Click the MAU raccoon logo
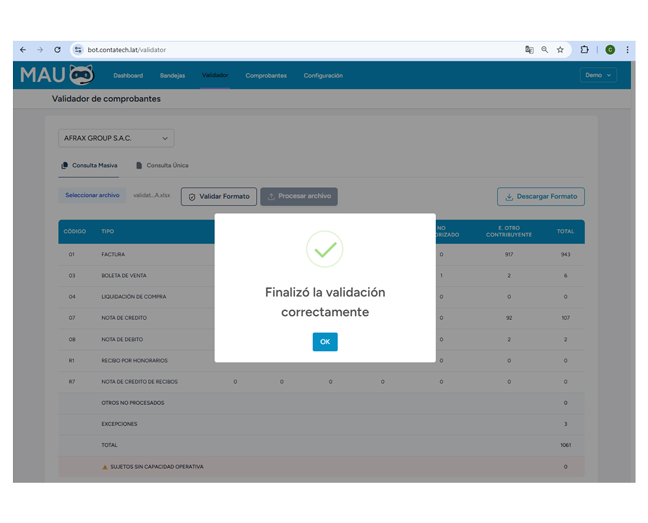648x523 pixels. (x=57, y=76)
